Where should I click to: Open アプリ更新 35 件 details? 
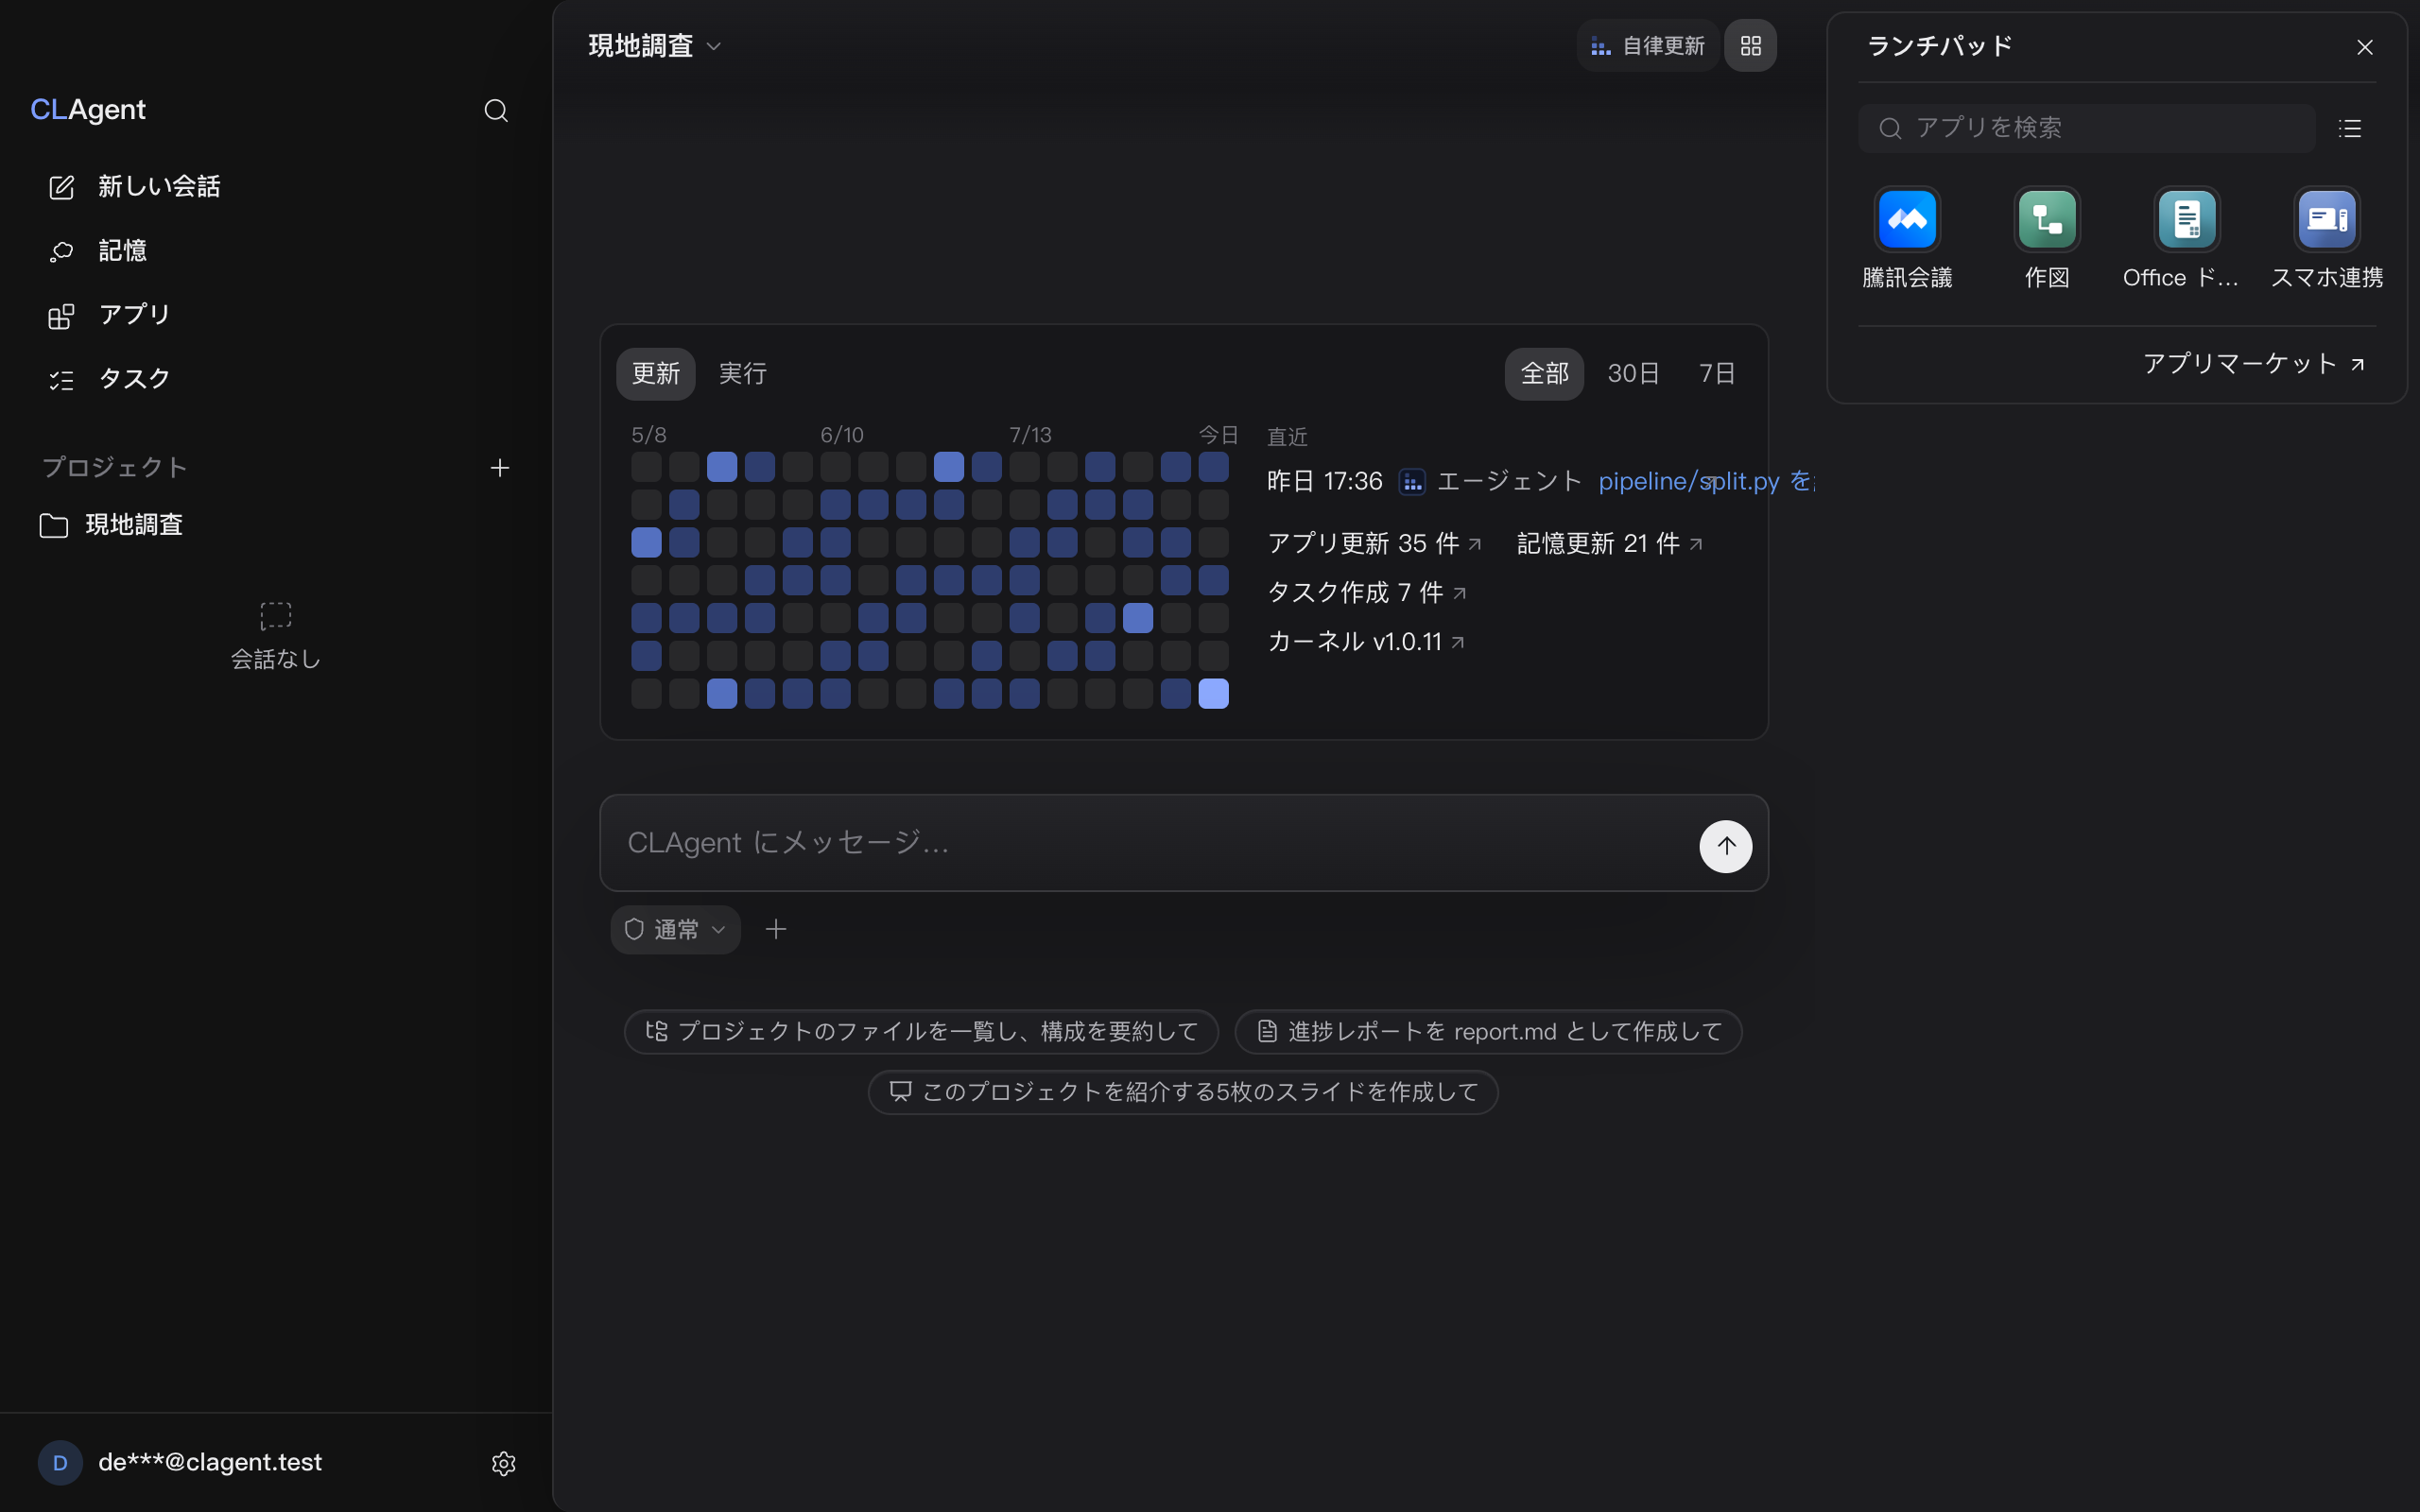click(1375, 543)
